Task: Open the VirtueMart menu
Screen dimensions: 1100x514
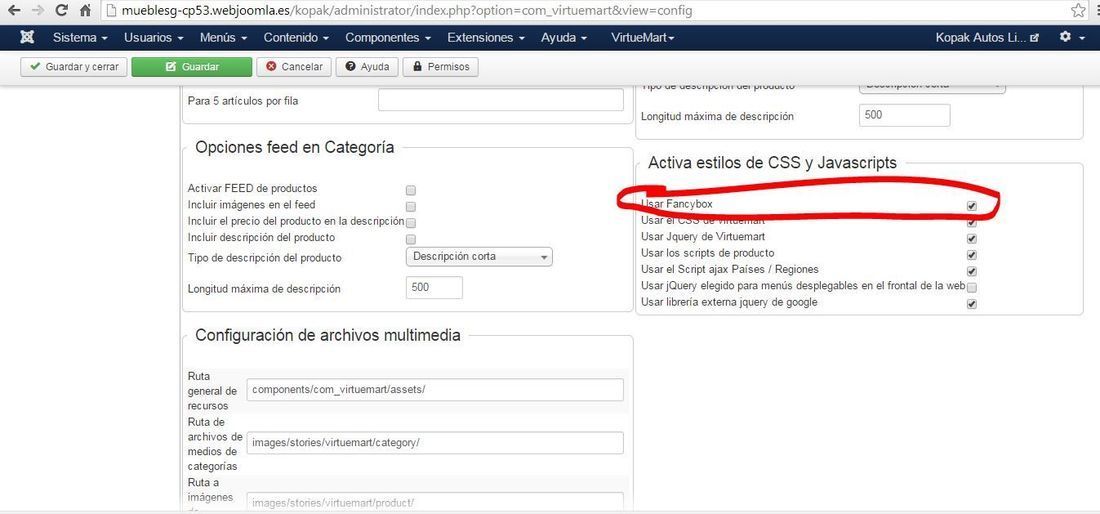Action: pos(643,37)
